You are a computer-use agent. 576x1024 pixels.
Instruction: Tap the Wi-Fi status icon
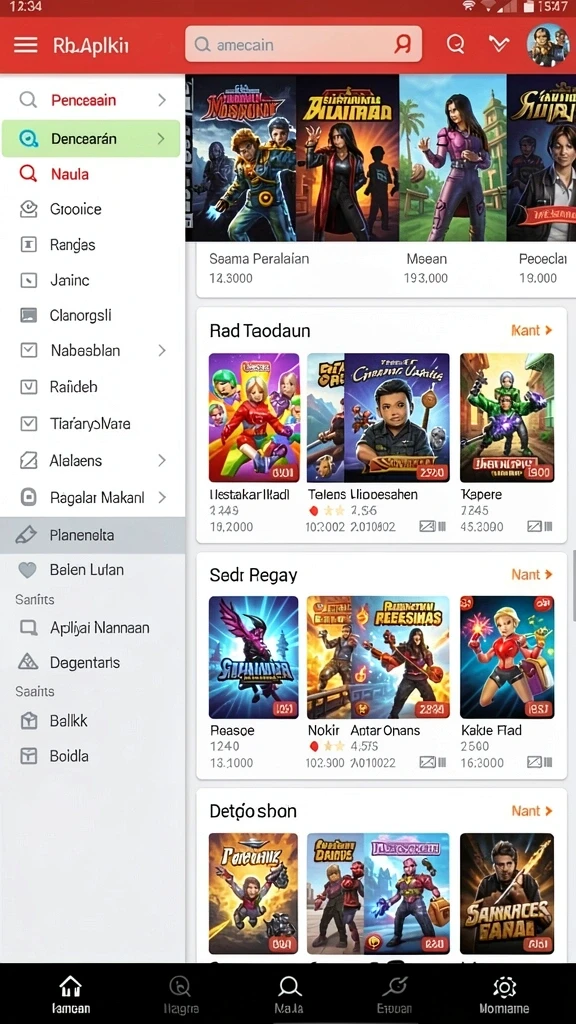point(468,6)
